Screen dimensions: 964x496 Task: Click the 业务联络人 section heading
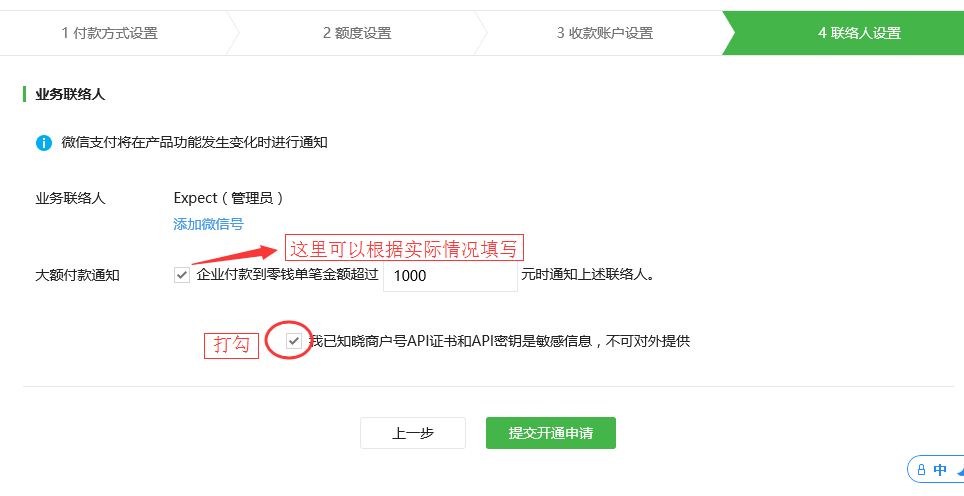[x=70, y=95]
